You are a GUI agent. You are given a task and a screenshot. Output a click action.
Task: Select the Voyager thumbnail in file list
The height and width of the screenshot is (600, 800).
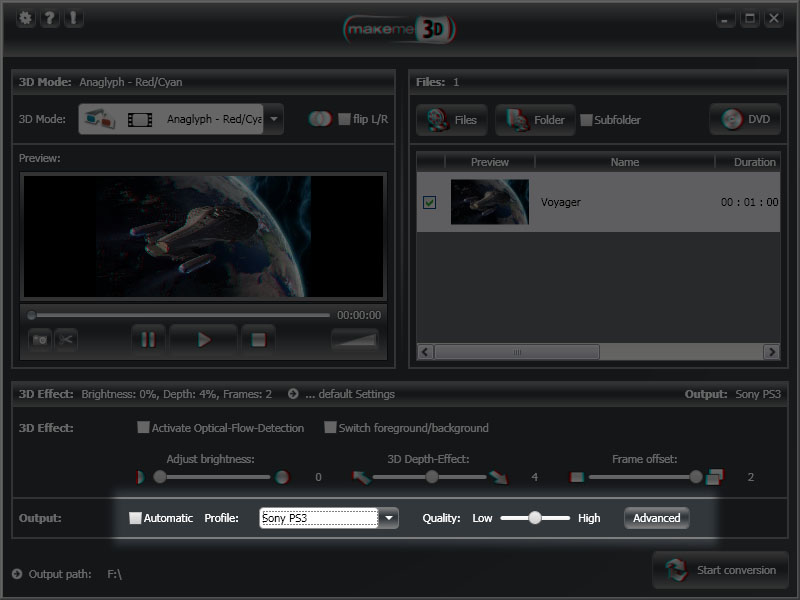[490, 202]
